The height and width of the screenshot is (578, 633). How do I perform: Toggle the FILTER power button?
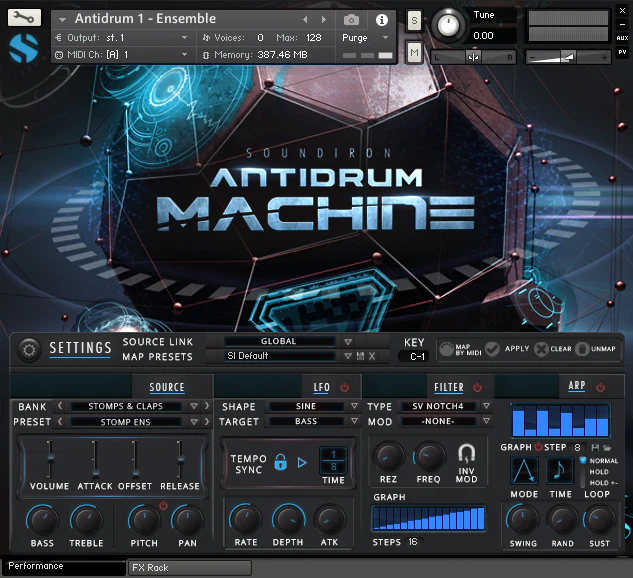coord(477,387)
